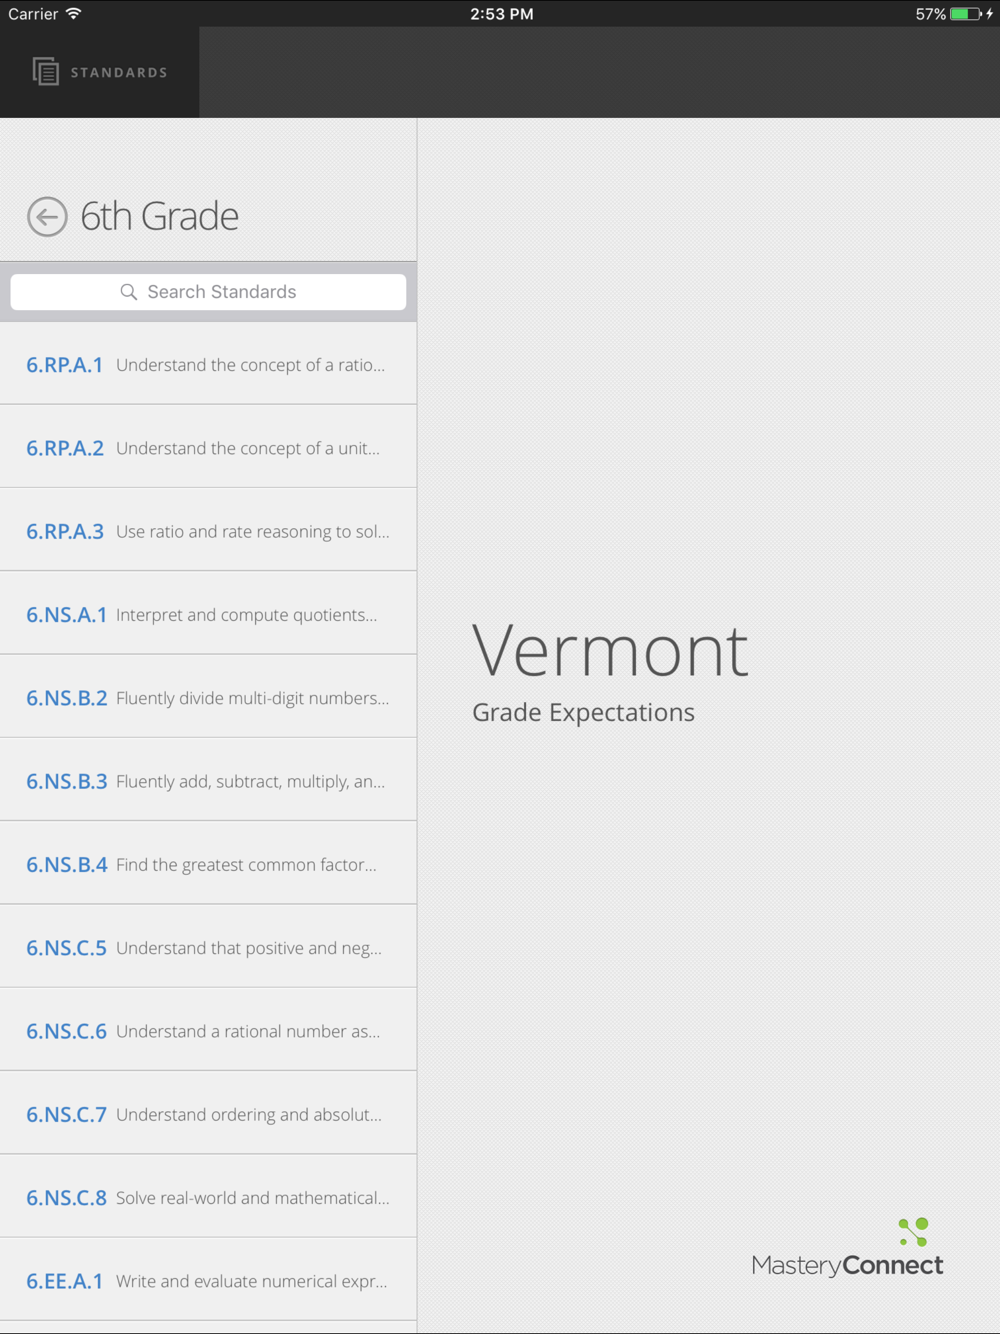Screen dimensions: 1000x1334
Task: Open standard 6.RP.A.1 ratio concept
Action: pyautogui.click(x=208, y=364)
